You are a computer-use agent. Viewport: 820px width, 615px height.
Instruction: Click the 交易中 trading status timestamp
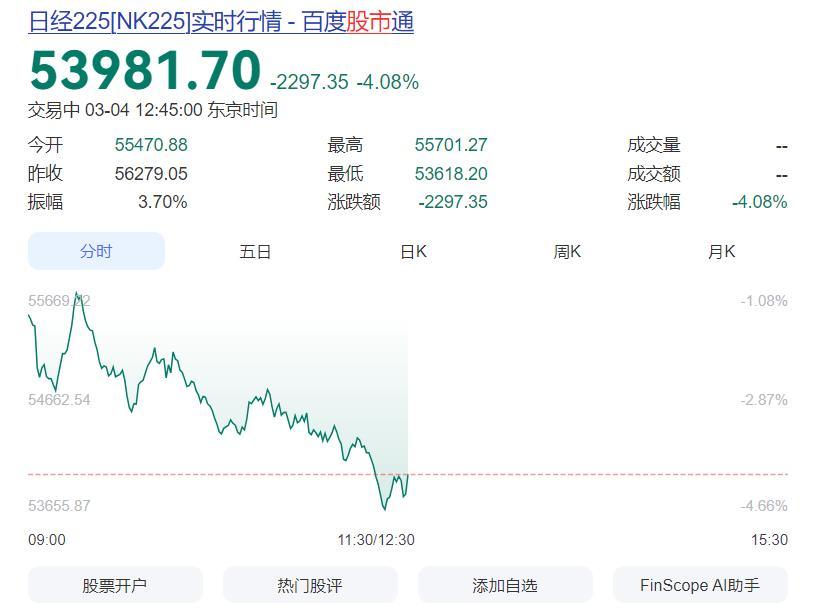152,110
